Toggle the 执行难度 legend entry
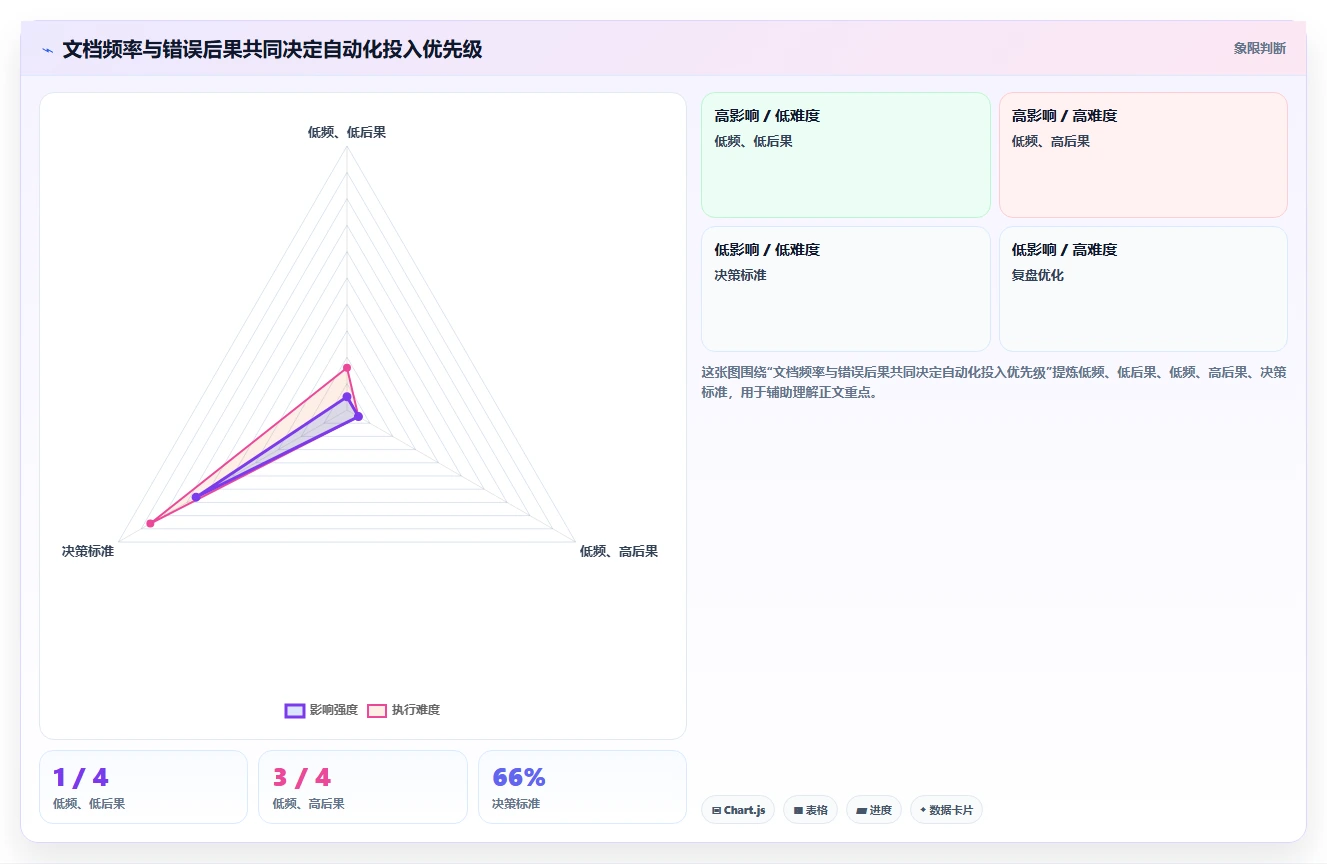This screenshot has height=864, width=1327. click(x=404, y=710)
